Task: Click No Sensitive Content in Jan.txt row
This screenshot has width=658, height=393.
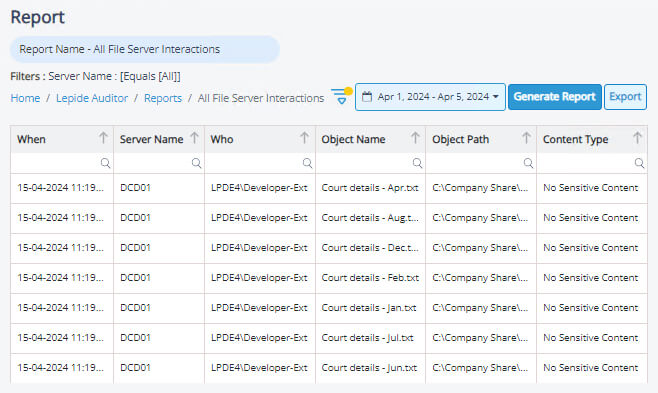Action: (590, 308)
